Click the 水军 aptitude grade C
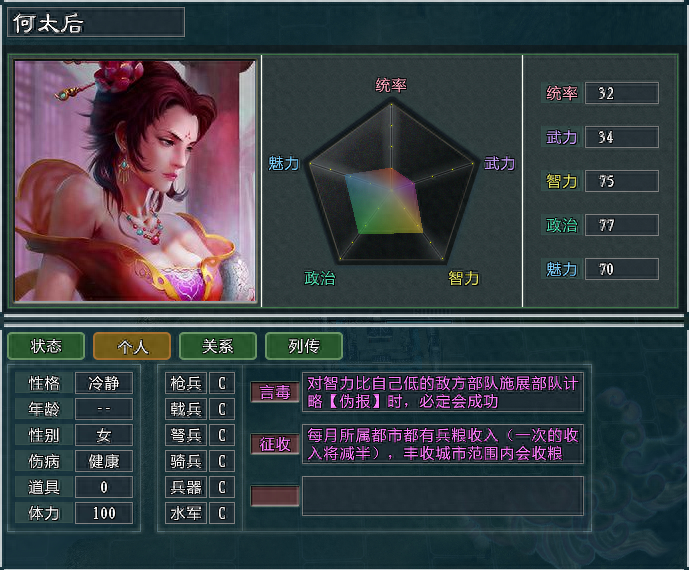Screen dimensions: 689x570 click(x=222, y=513)
